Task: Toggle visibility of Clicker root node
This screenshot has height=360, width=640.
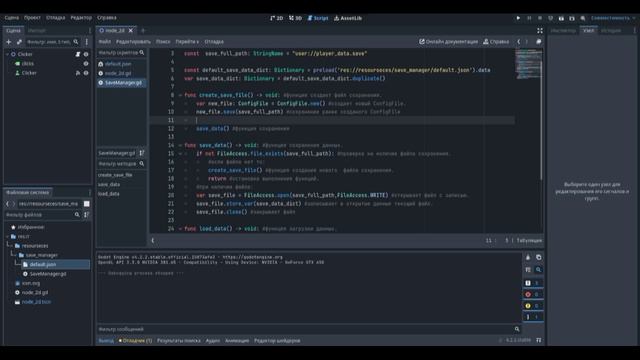Action: pos(86,54)
